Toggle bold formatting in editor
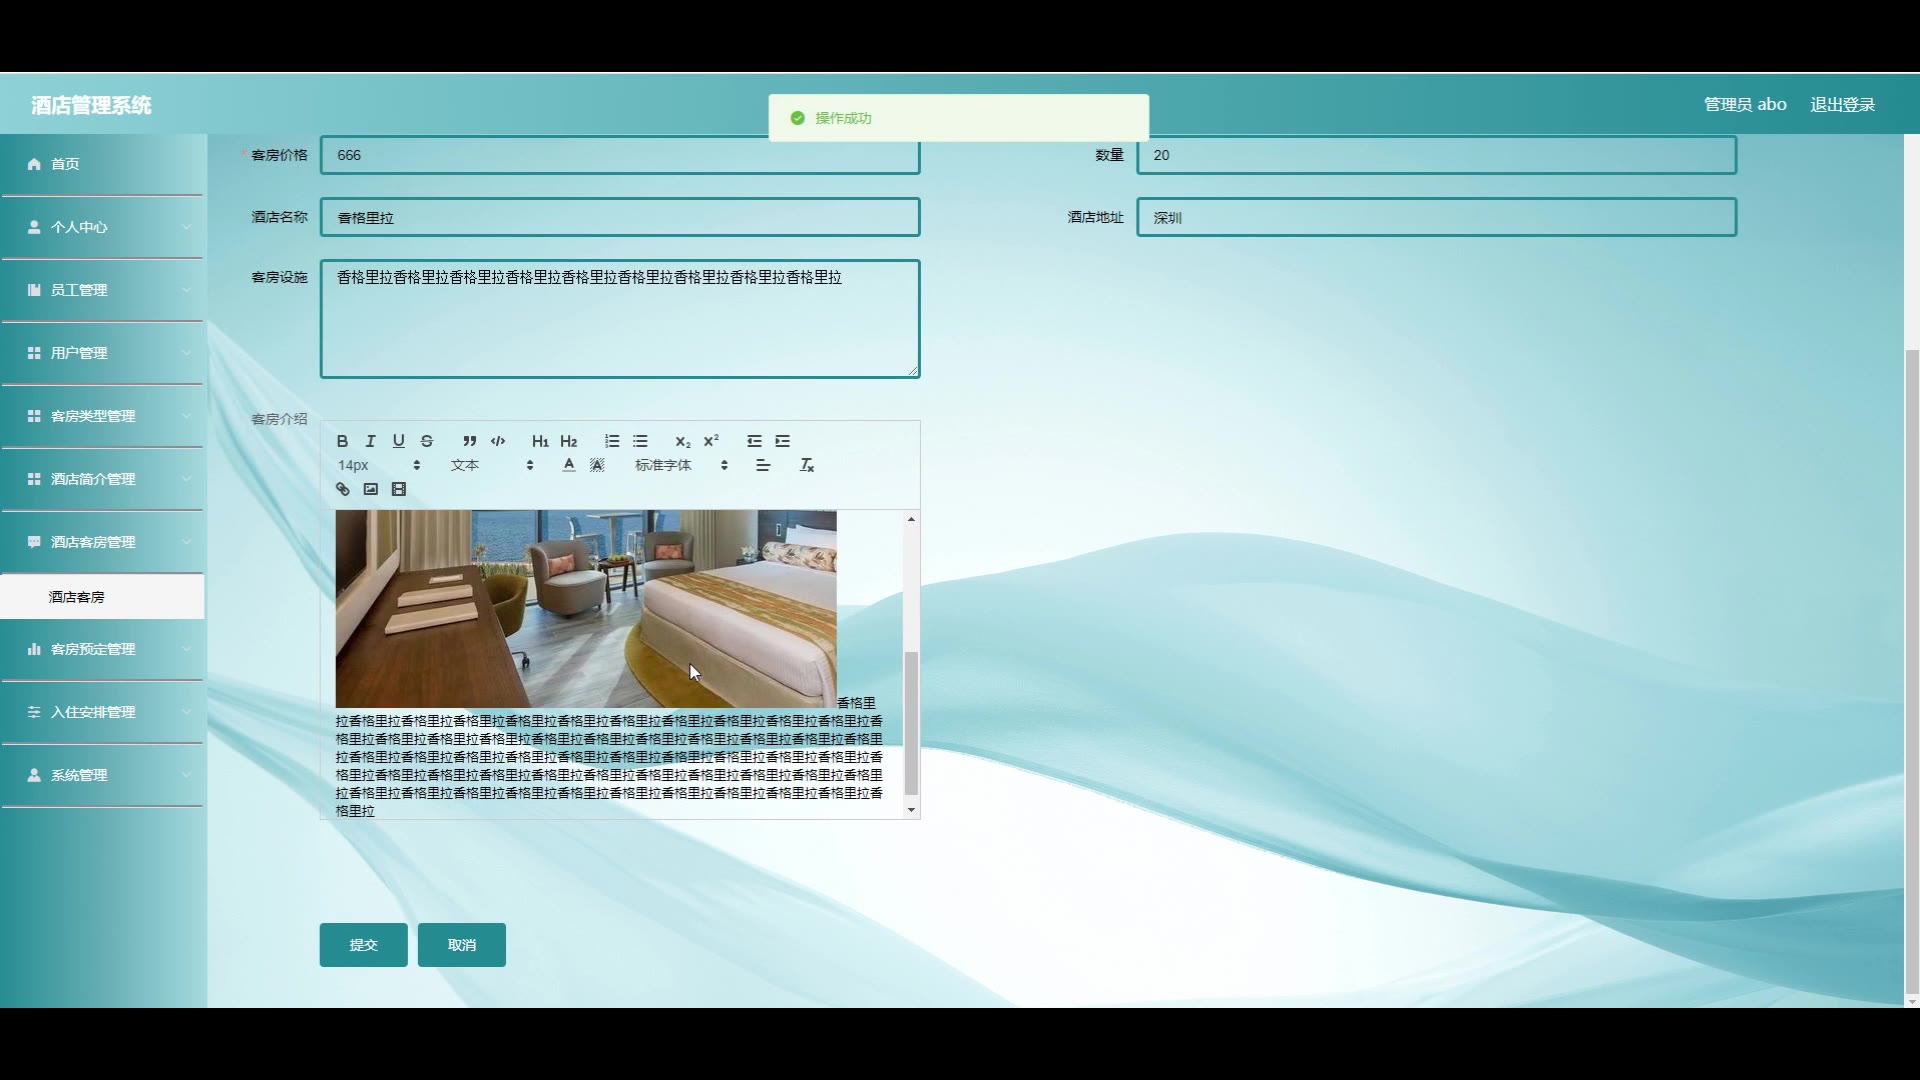Viewport: 1920px width, 1080px height. pyautogui.click(x=342, y=441)
